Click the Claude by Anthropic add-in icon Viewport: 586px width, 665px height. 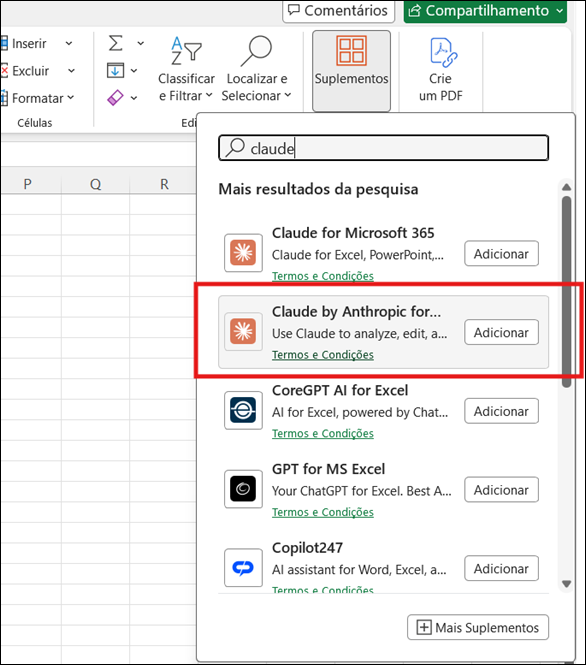[243, 332]
